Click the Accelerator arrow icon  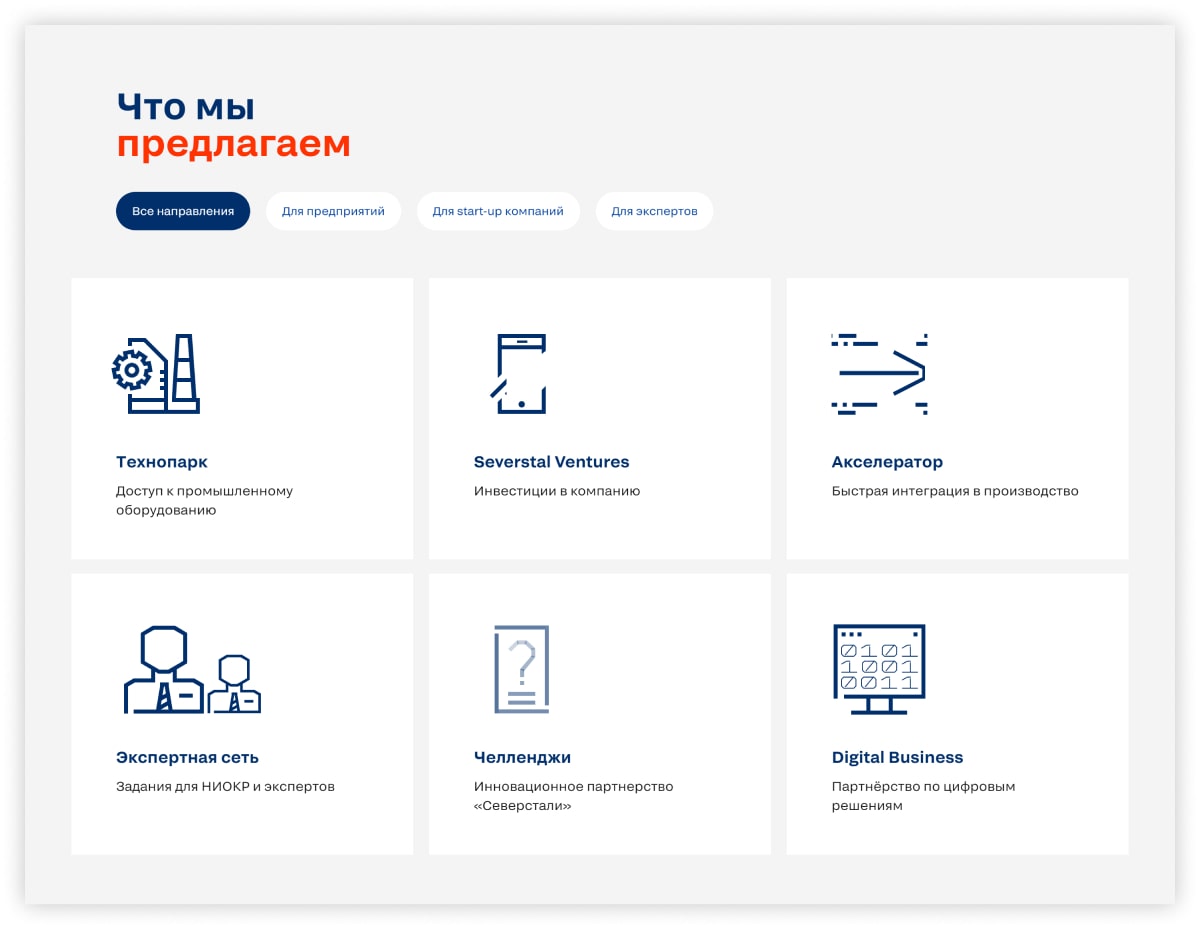pos(879,374)
